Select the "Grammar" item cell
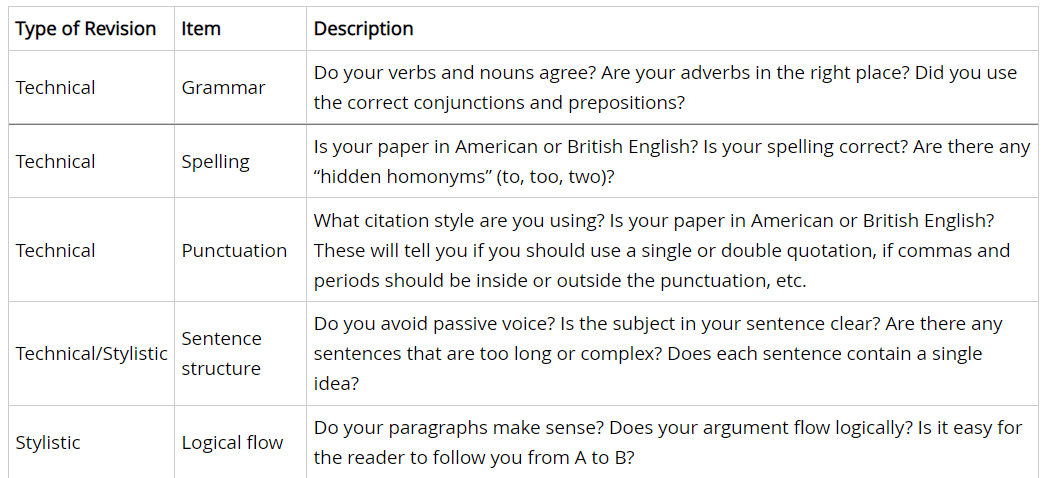Screen dimensions: 1047x478 [223, 87]
